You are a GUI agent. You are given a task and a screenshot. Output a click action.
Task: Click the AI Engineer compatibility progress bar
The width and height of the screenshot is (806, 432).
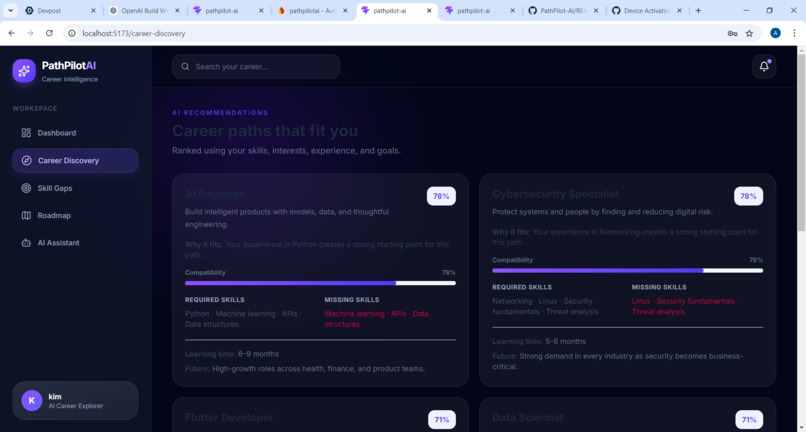[x=320, y=283]
